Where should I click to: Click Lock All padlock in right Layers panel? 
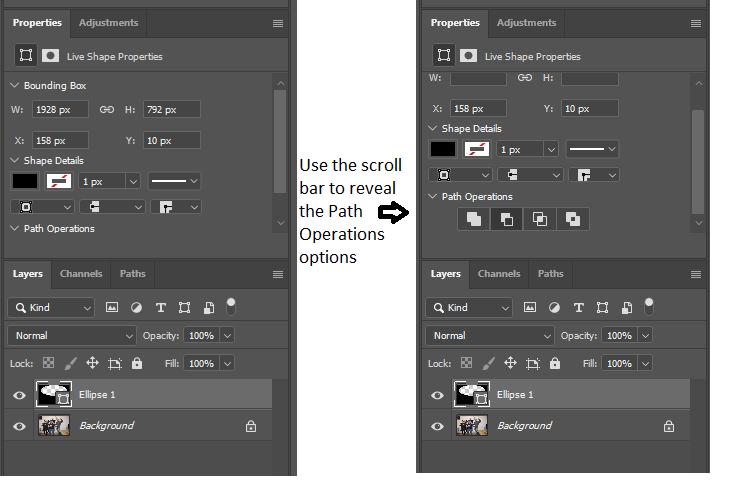555,363
